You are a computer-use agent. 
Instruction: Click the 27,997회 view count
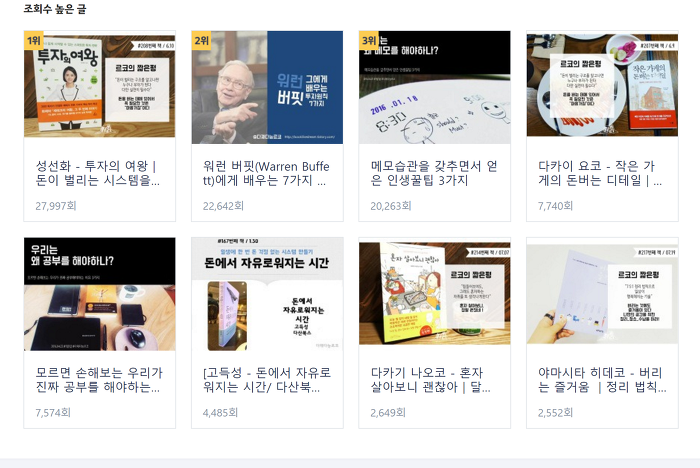56,206
